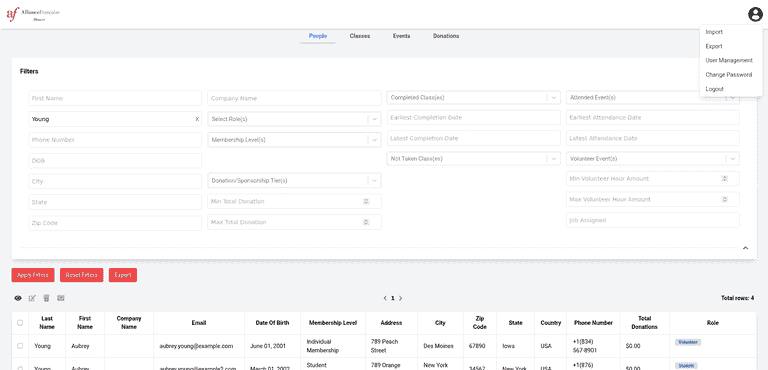
Task: Adjust the Min Volunteer Hour Amount stepper
Action: pos(724,179)
